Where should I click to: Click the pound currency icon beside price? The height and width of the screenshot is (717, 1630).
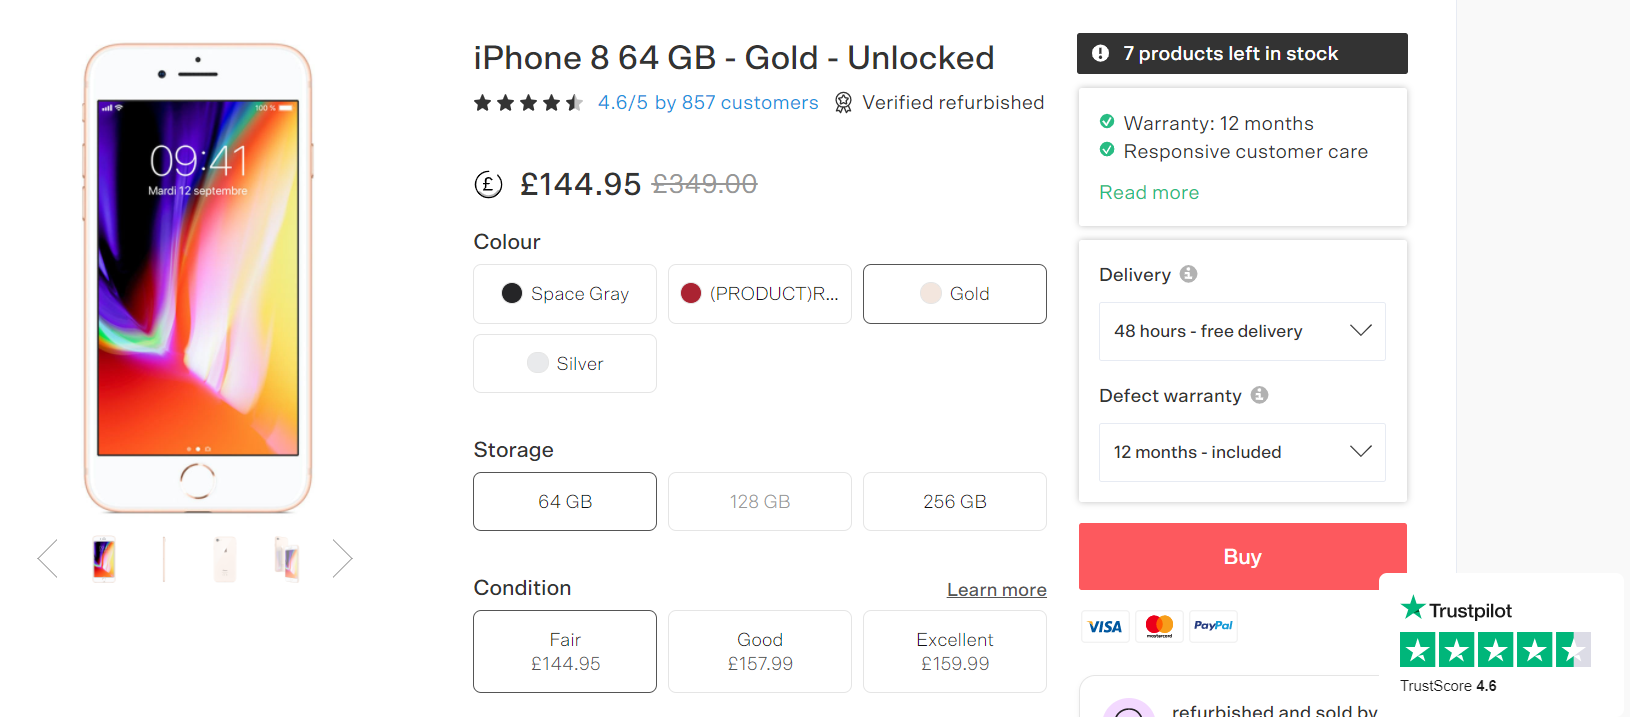pyautogui.click(x=488, y=184)
